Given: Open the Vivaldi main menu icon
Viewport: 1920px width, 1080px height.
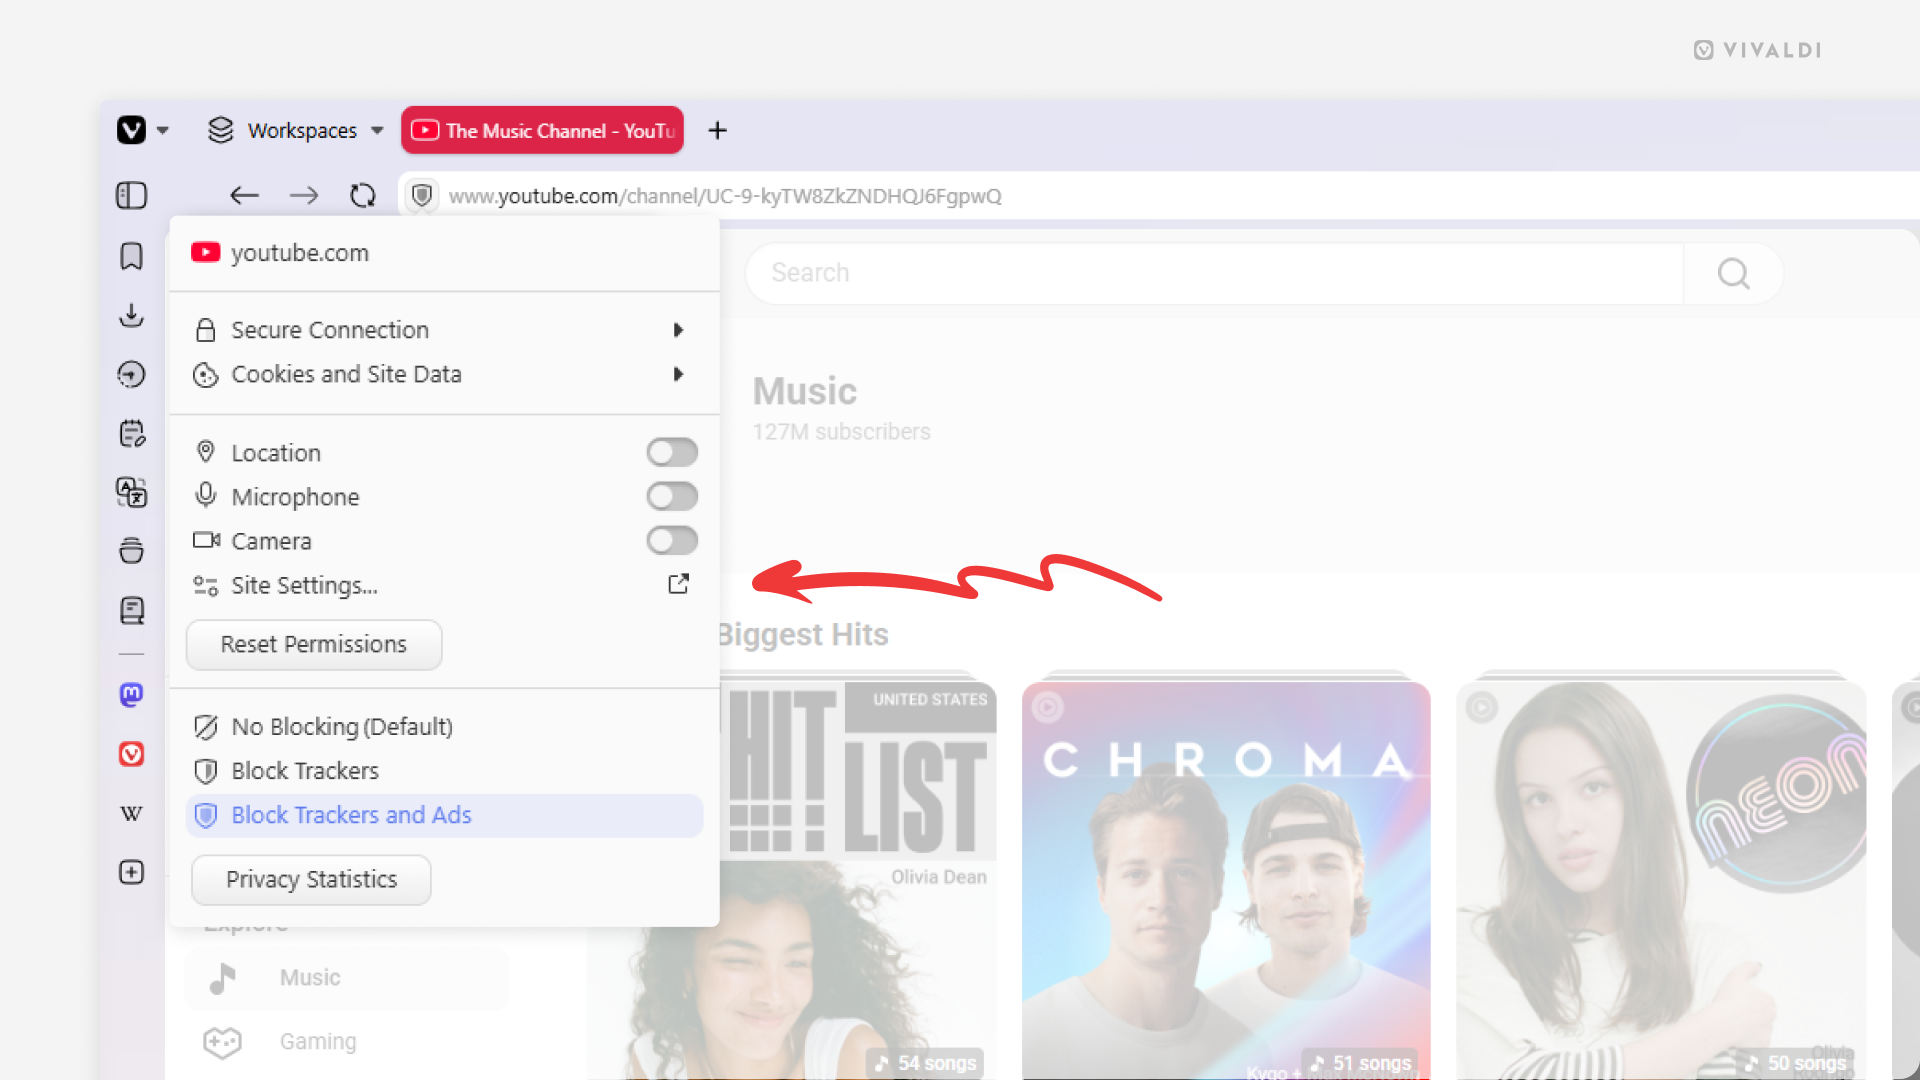Looking at the screenshot, I should click(x=131, y=130).
